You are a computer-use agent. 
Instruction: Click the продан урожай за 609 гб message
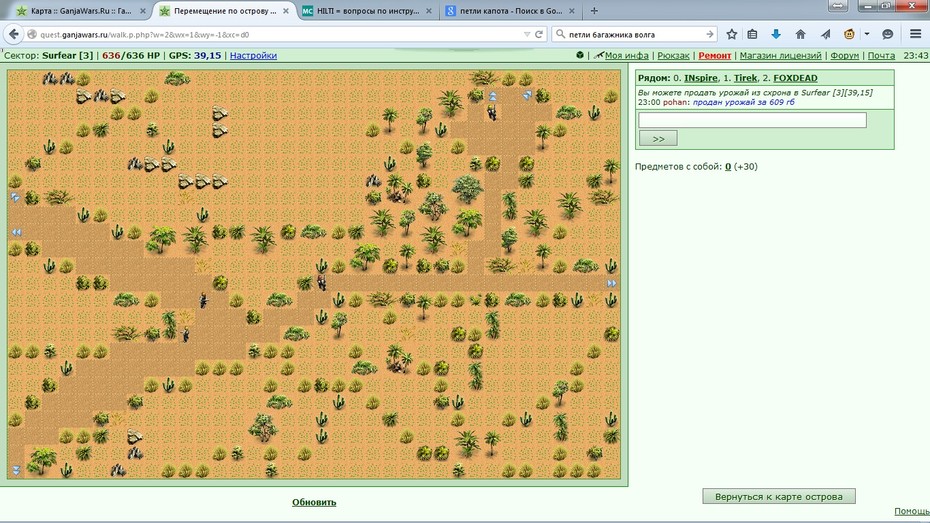(743, 102)
